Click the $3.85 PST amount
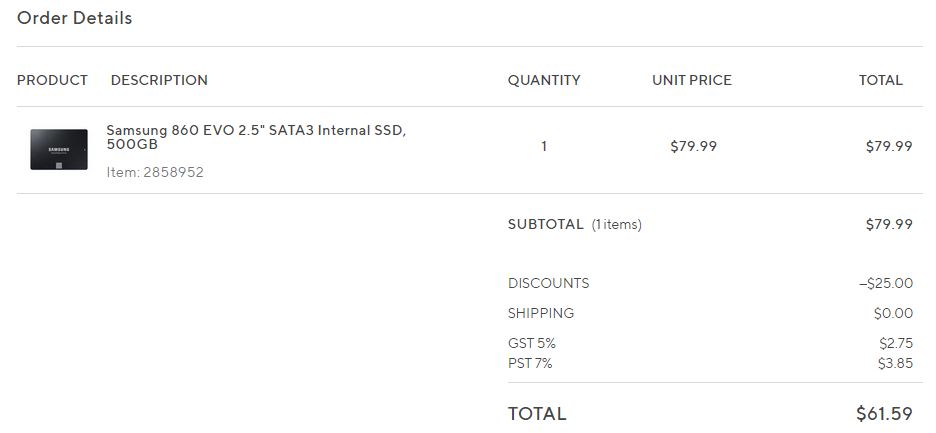This screenshot has width=936, height=433. click(894, 363)
